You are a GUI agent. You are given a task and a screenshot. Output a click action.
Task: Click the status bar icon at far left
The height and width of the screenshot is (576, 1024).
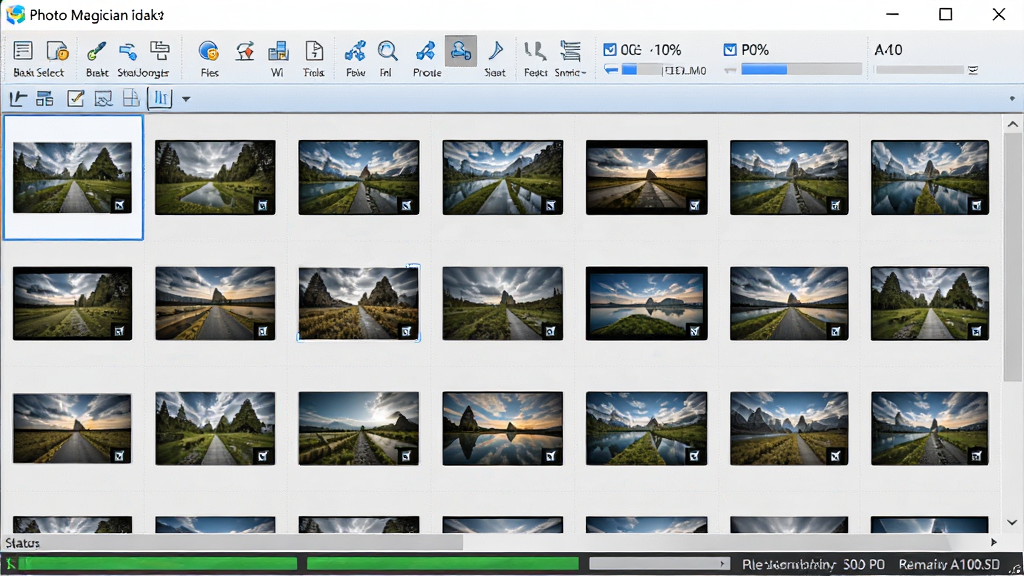[10, 564]
